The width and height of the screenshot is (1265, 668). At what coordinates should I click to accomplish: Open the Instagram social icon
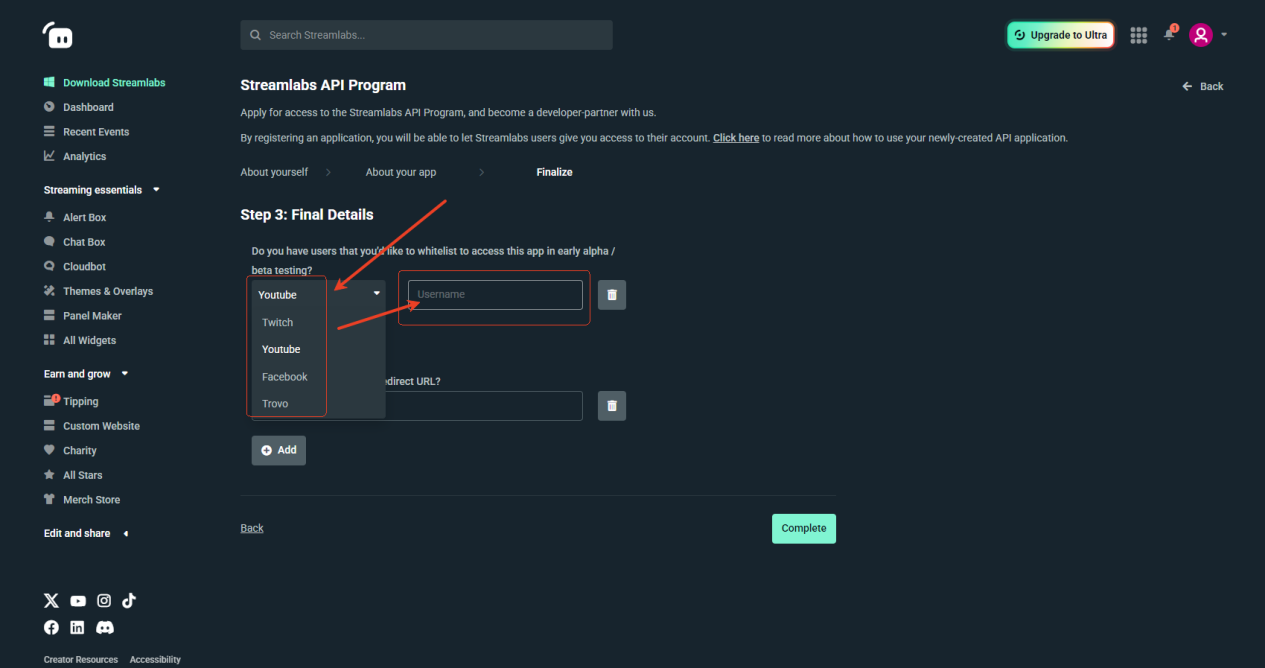(104, 601)
